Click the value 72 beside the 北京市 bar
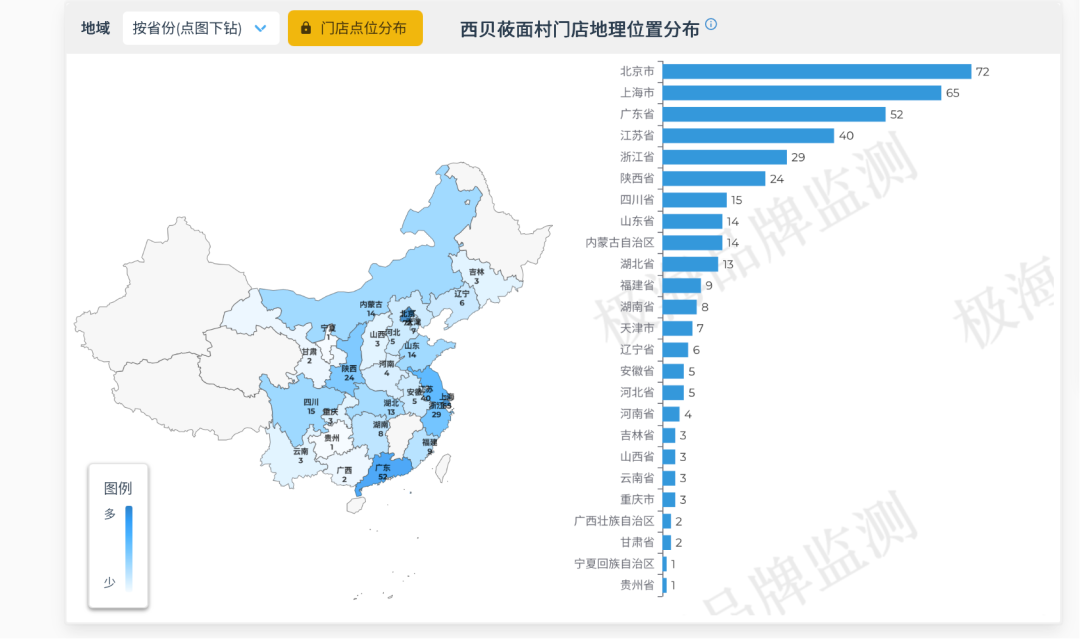Image resolution: width=1080 pixels, height=639 pixels. click(982, 72)
